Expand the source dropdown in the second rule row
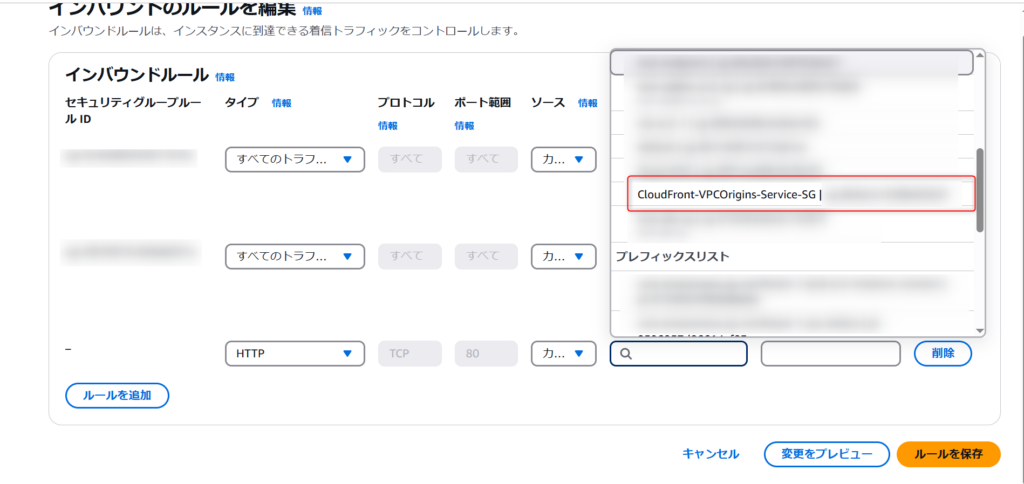 563,256
